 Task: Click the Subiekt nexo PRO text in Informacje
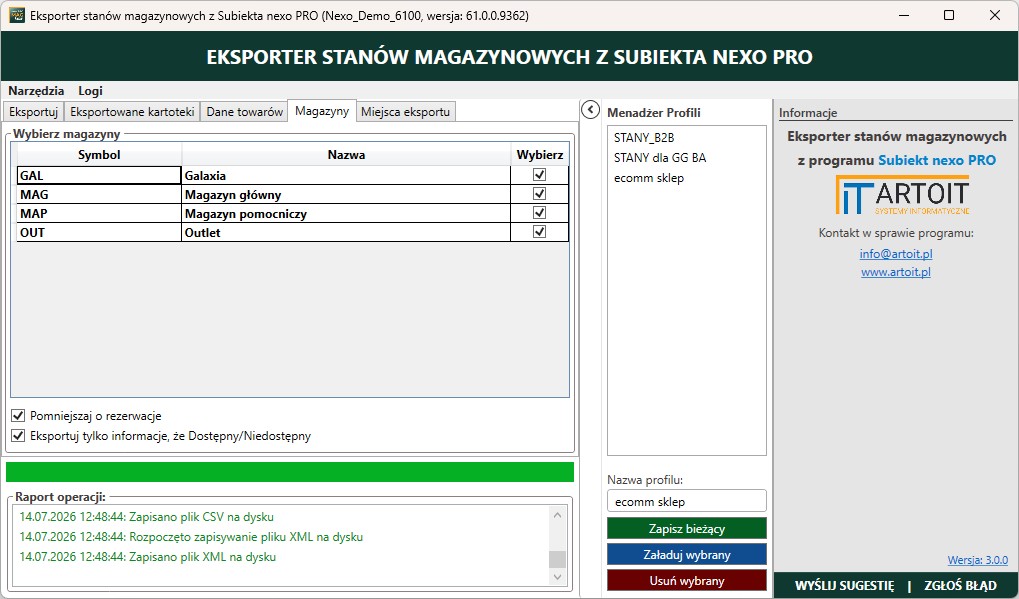click(936, 160)
